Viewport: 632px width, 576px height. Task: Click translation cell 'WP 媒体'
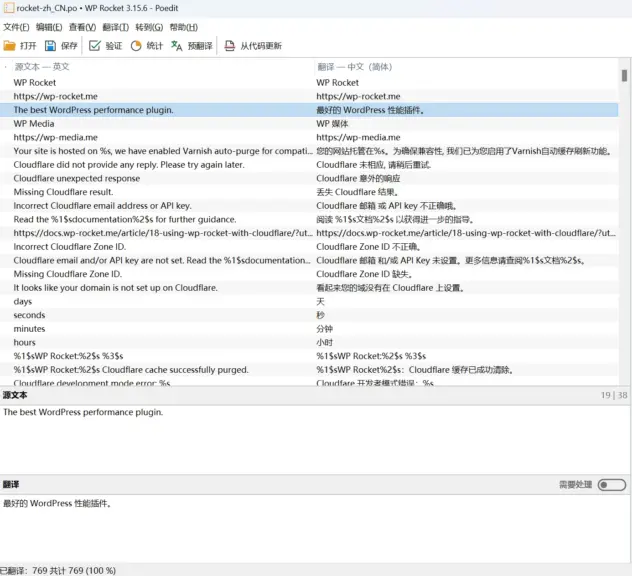click(332, 124)
